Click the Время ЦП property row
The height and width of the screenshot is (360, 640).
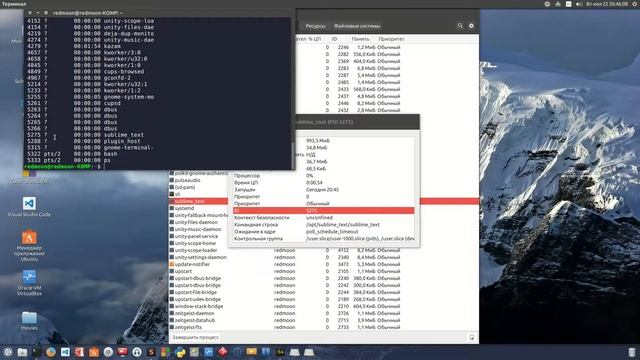coord(324,182)
